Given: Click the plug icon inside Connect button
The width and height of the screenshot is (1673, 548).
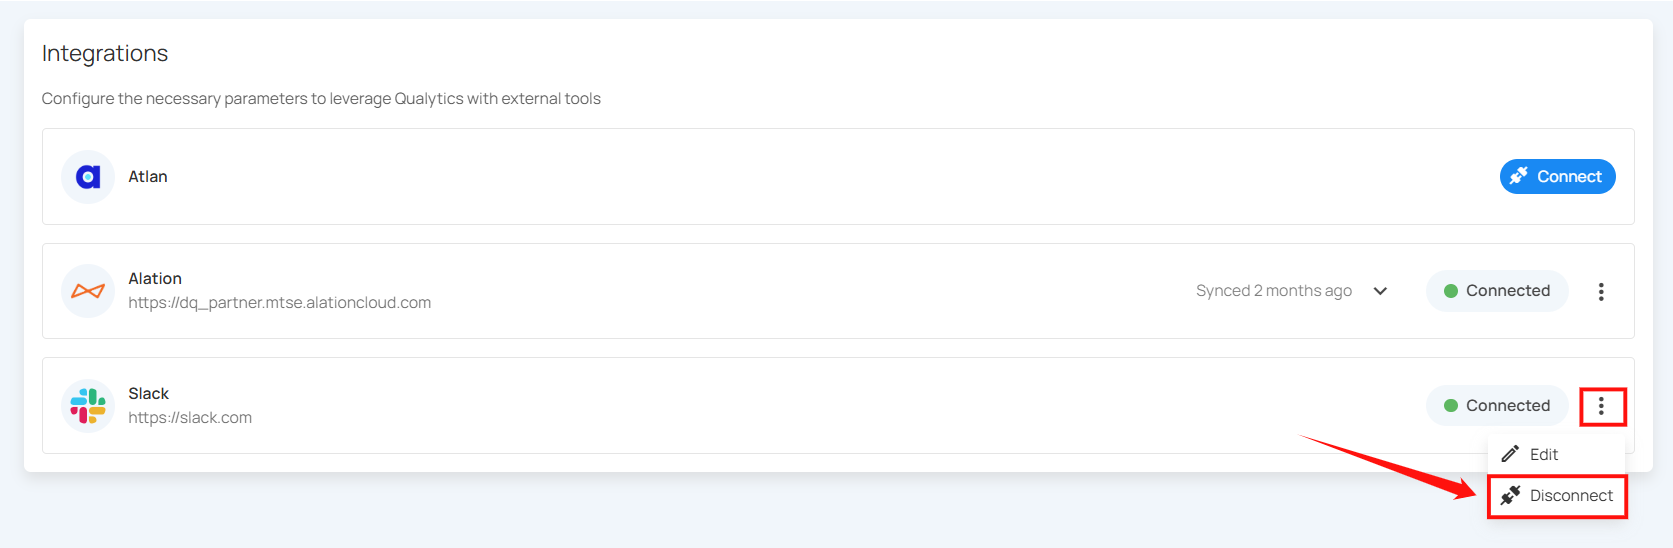Looking at the screenshot, I should [x=1519, y=176].
